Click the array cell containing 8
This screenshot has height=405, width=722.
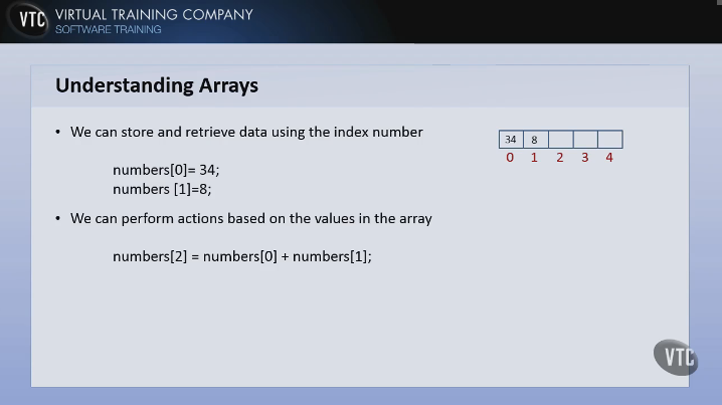coord(535,139)
